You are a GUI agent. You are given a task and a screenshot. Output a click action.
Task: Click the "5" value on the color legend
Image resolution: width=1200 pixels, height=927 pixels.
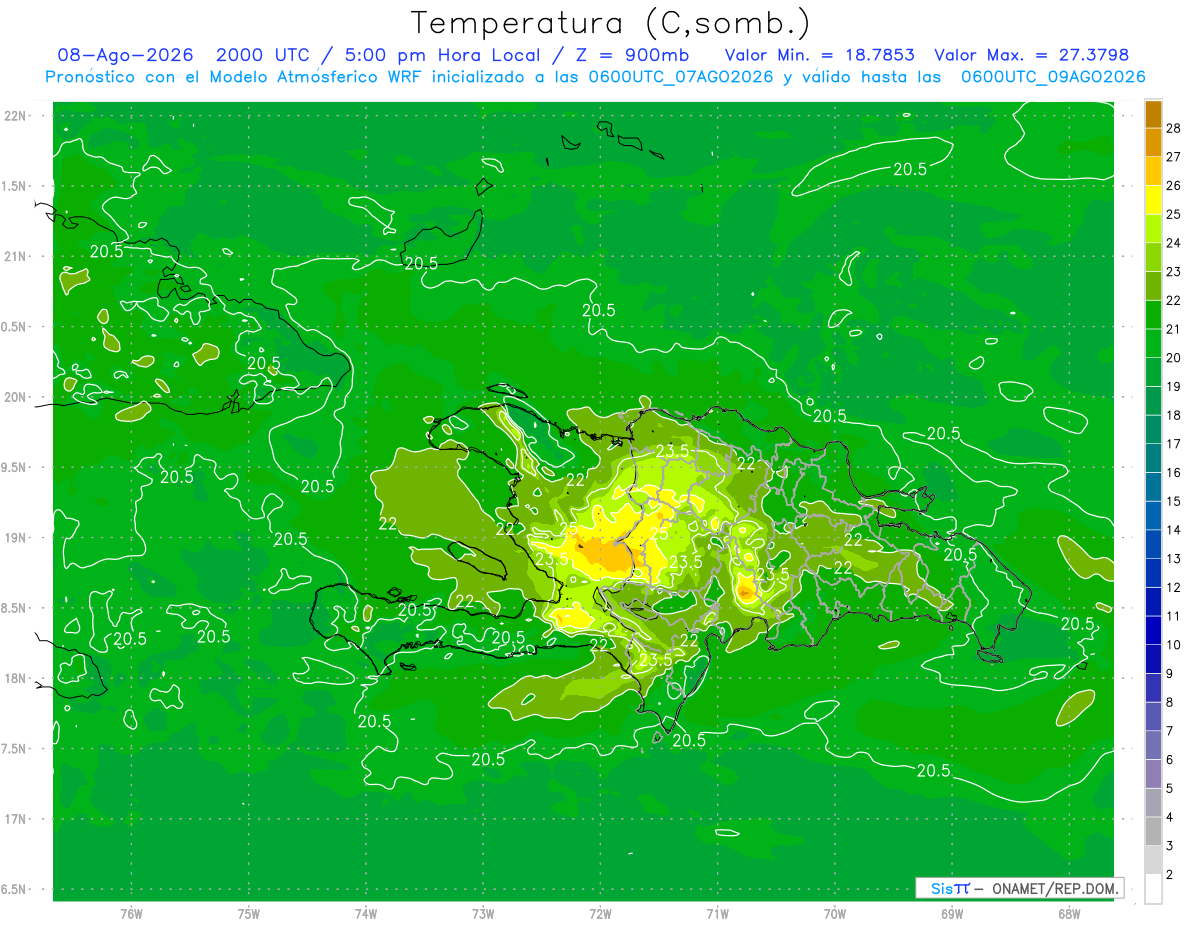[x=1170, y=789]
